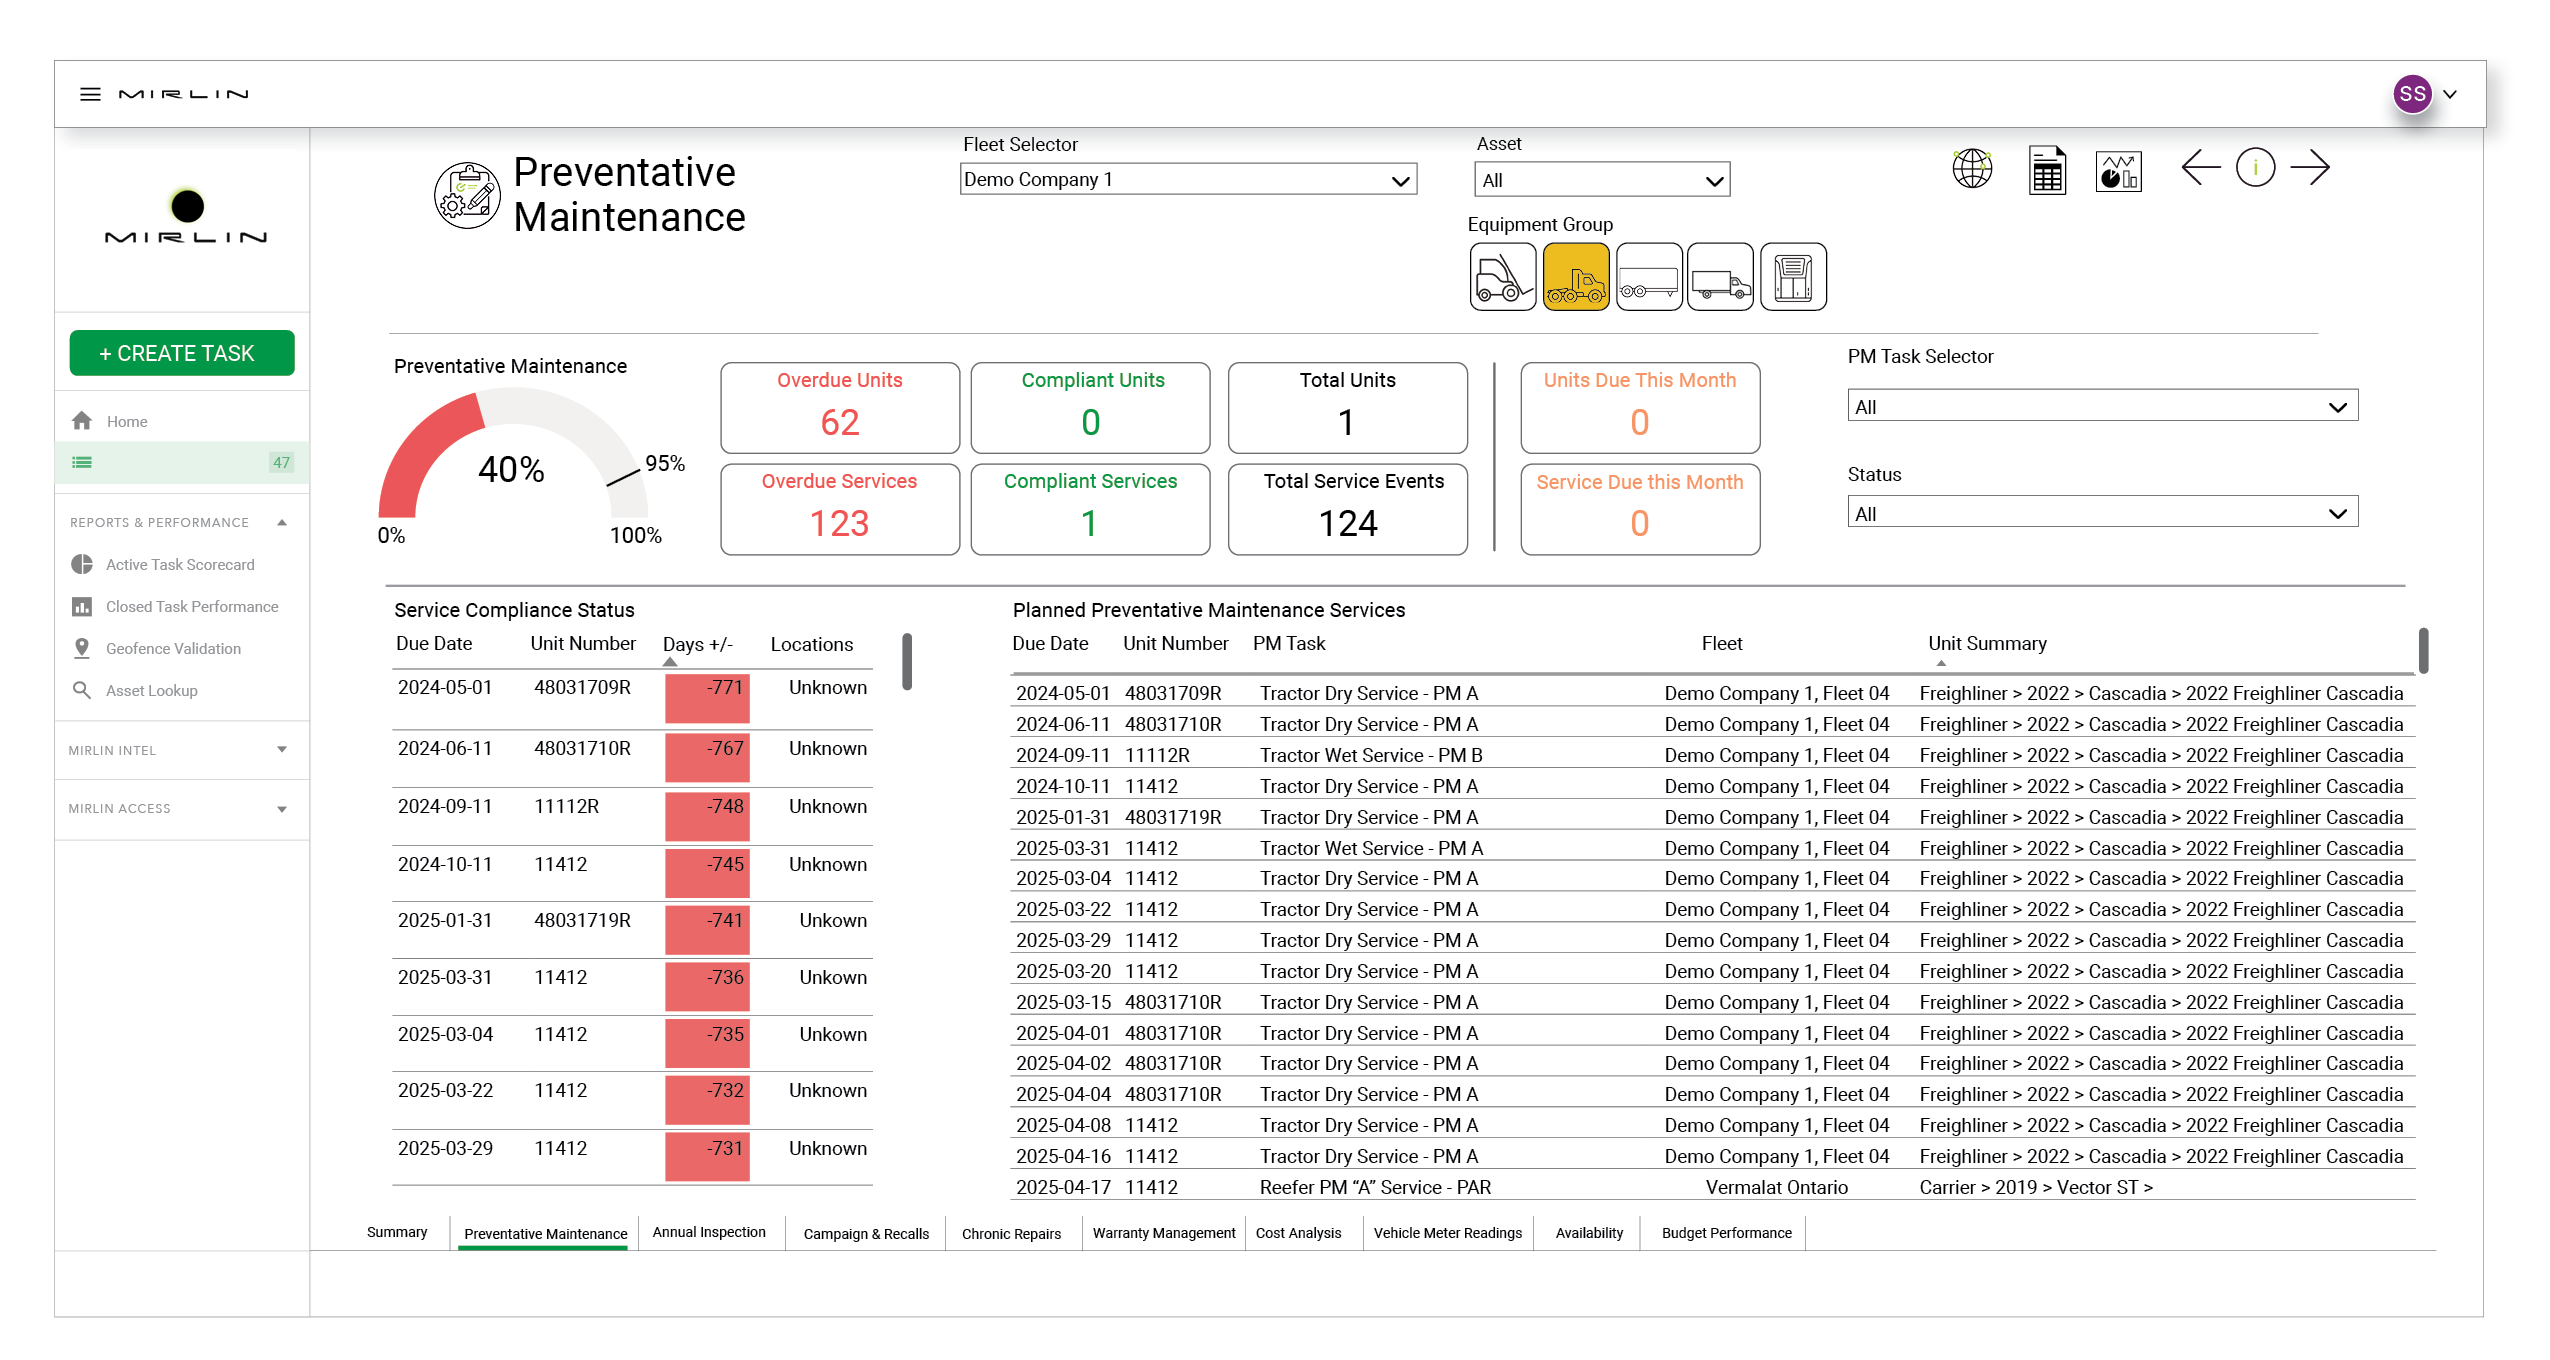The height and width of the screenshot is (1360, 2550).
Task: Click the Service Compliance Status scrollbar
Action: click(x=906, y=662)
